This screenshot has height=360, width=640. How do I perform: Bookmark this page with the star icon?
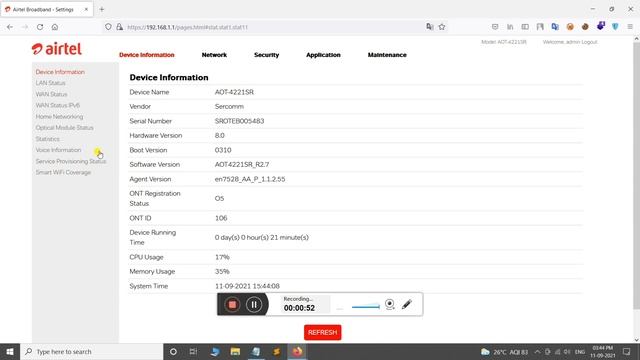442,27
